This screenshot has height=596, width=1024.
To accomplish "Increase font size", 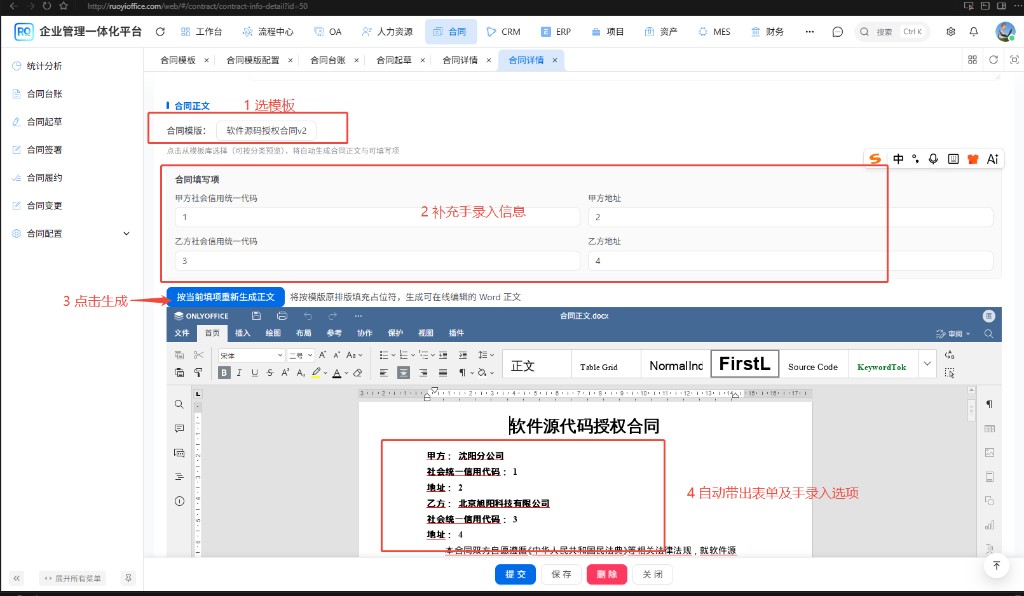I will (x=322, y=354).
